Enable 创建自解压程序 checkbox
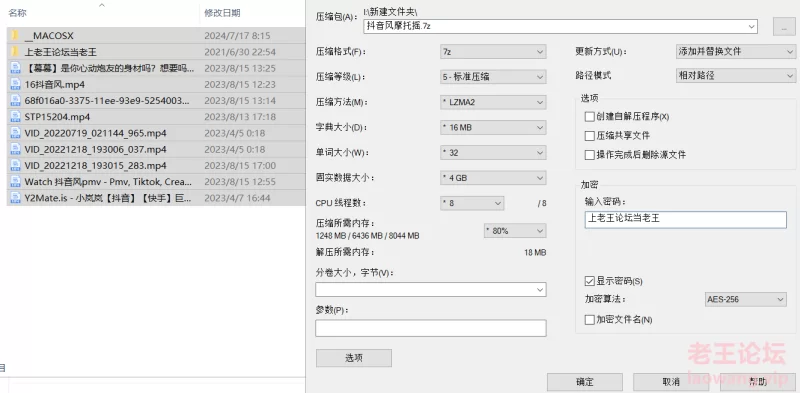This screenshot has height=393, width=800. (x=590, y=117)
